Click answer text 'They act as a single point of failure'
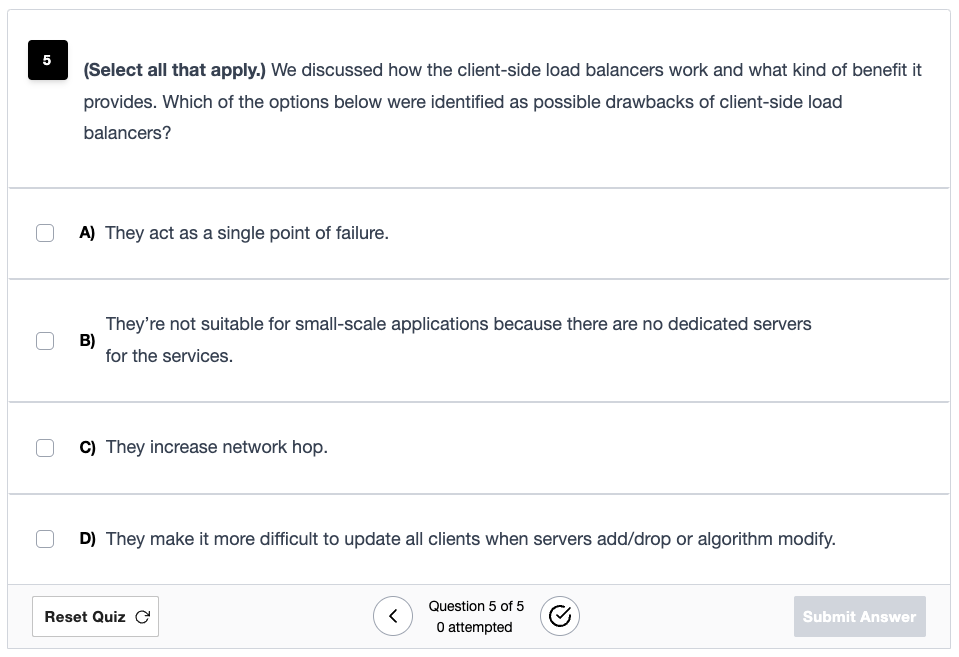959x657 pixels. pyautogui.click(x=246, y=233)
